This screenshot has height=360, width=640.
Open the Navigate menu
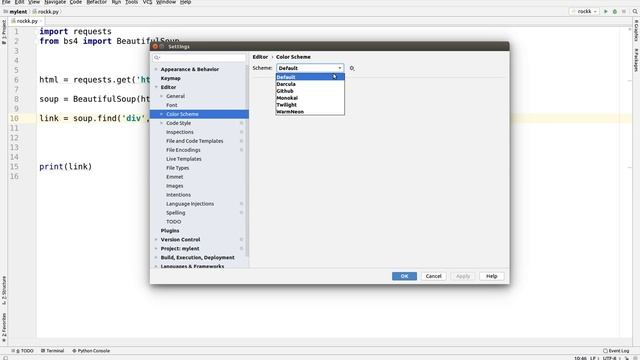pyautogui.click(x=55, y=2)
